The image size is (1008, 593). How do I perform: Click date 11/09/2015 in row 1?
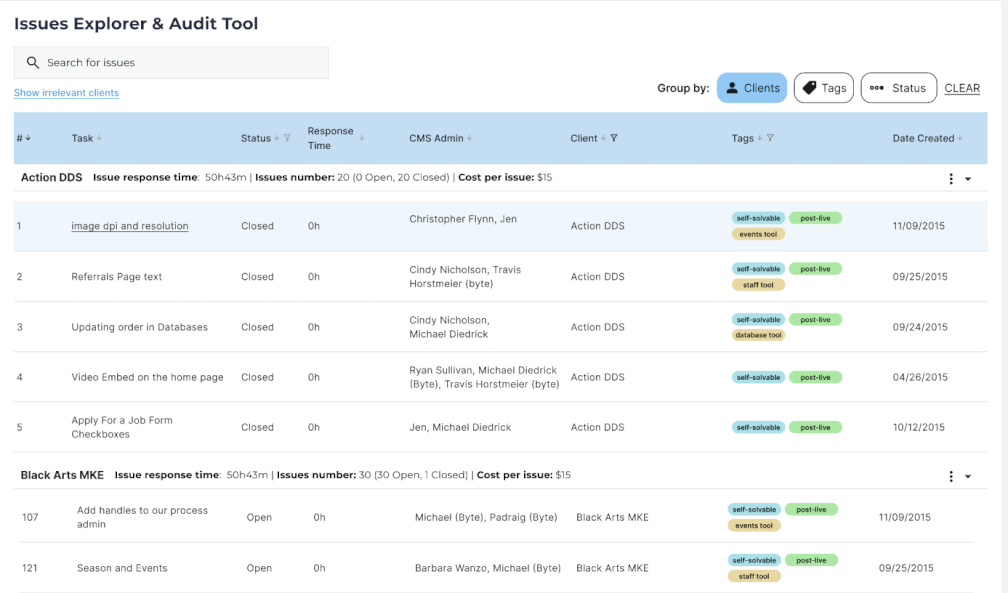pyautogui.click(x=919, y=226)
